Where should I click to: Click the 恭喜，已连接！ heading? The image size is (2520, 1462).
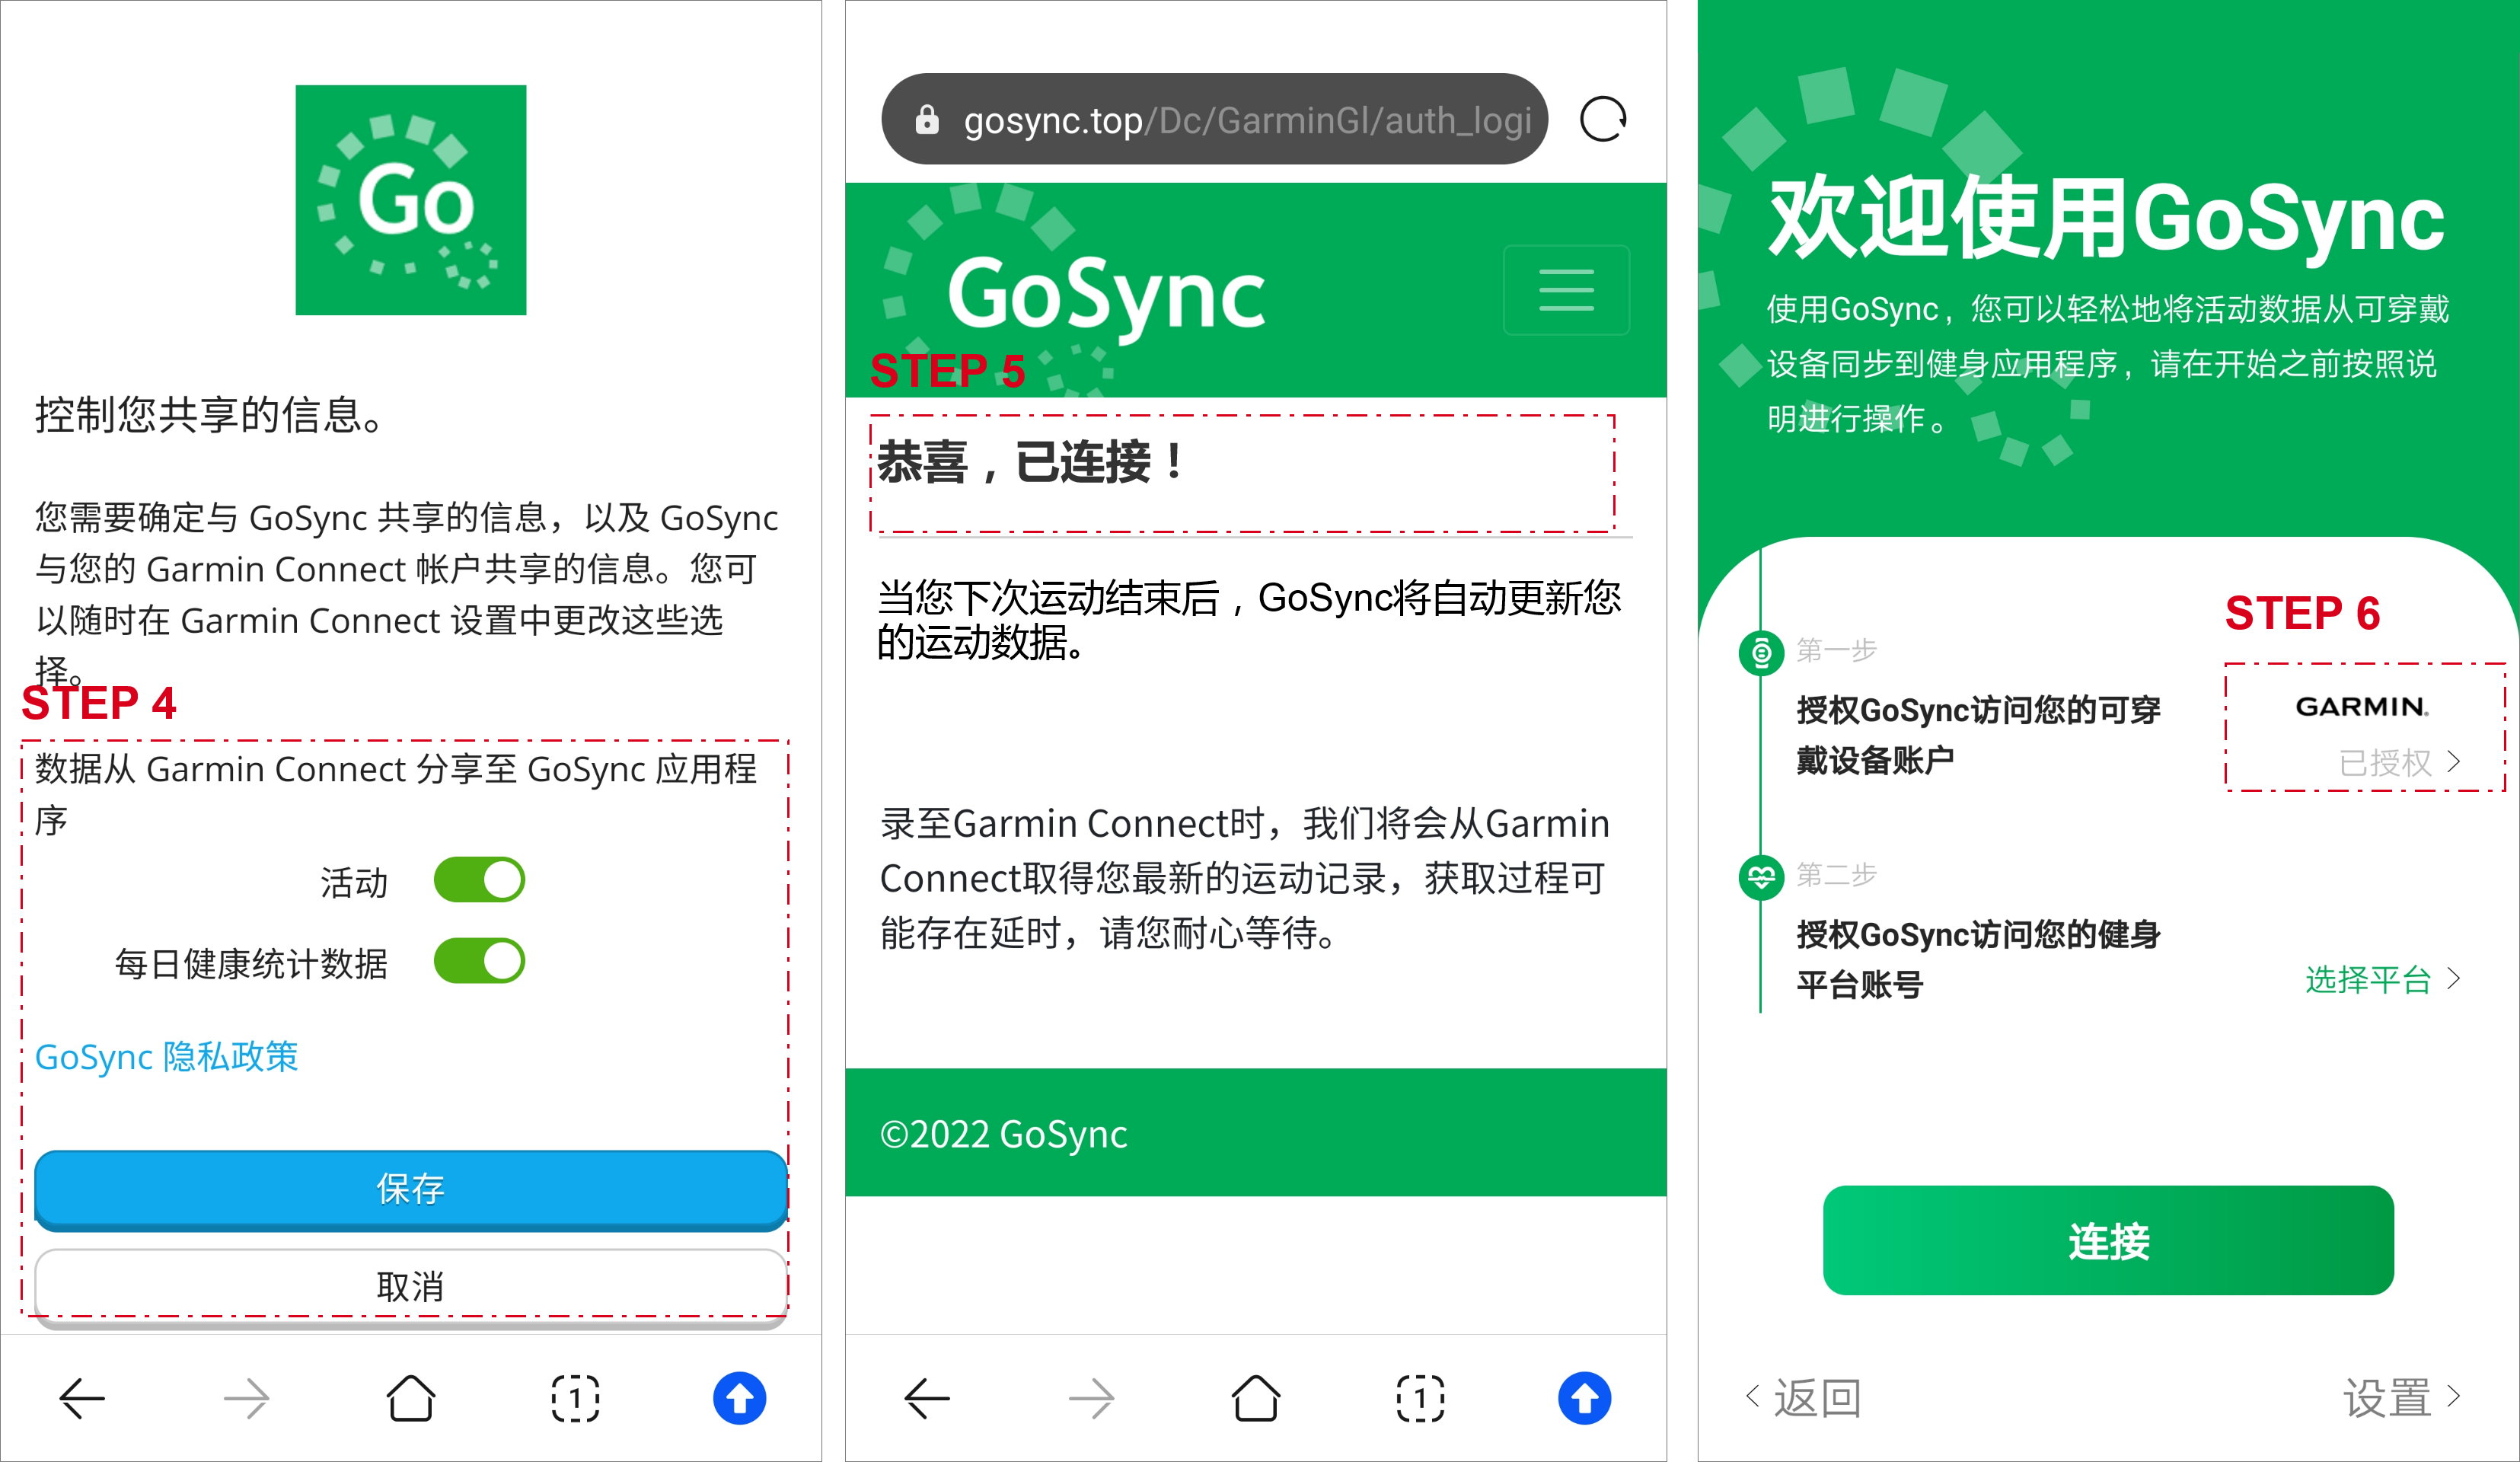click(1031, 463)
